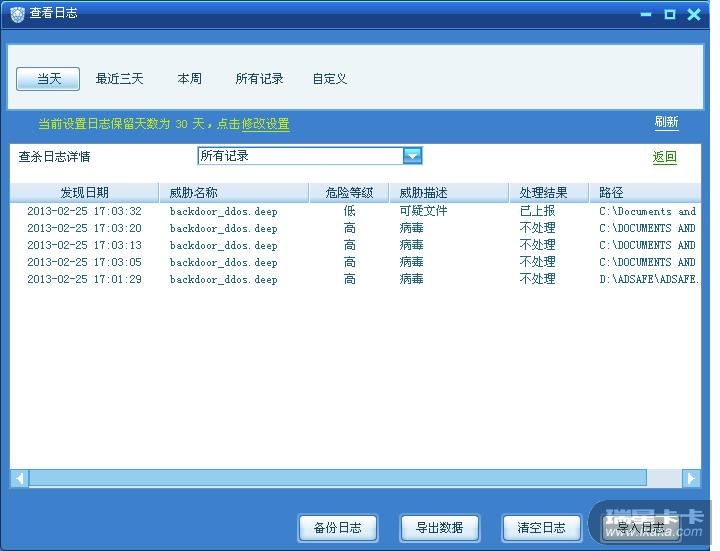
Task: Maximize the 查看日志 window
Action: pos(669,14)
